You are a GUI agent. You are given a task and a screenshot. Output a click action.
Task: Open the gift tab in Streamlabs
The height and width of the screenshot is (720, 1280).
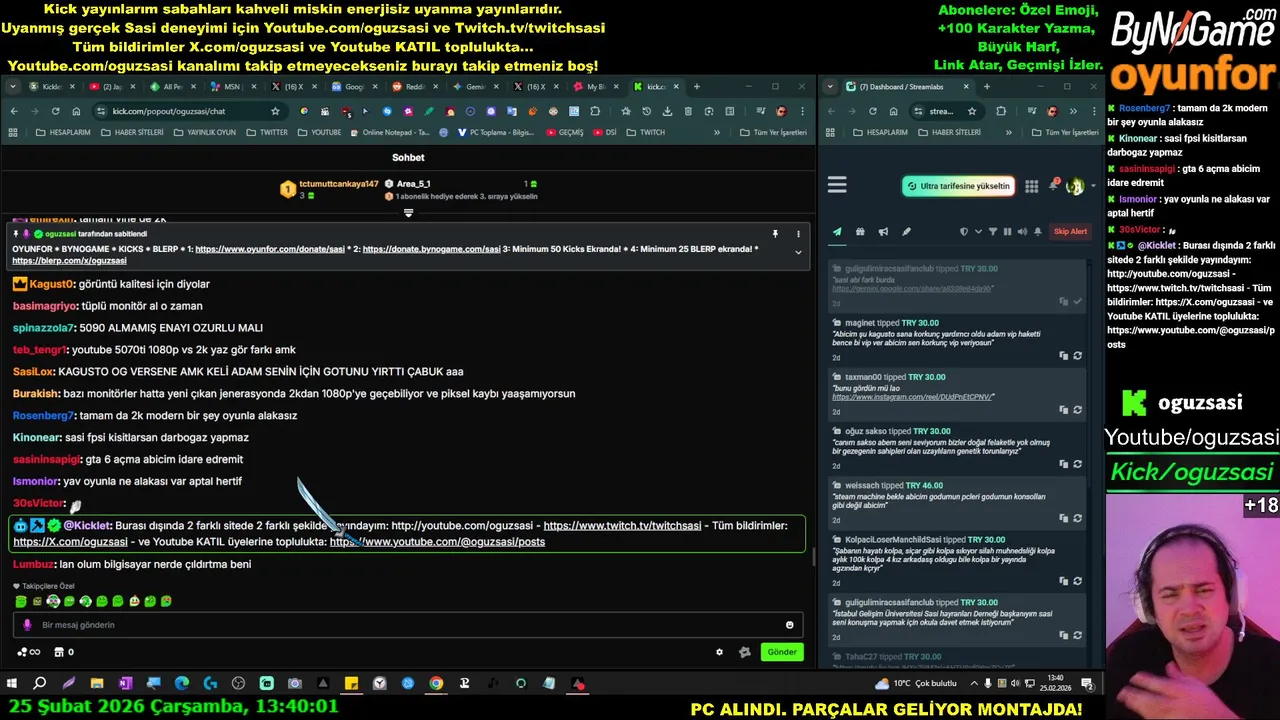point(860,232)
